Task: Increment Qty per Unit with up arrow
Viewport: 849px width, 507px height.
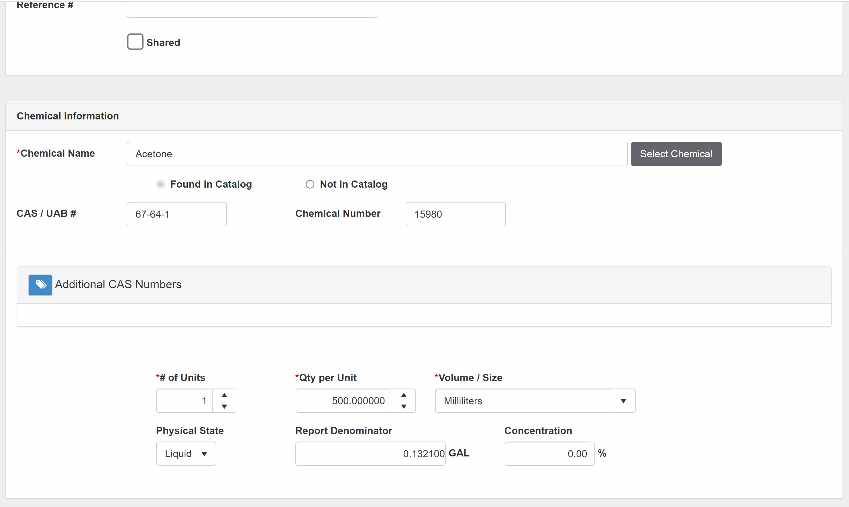Action: pyautogui.click(x=404, y=395)
